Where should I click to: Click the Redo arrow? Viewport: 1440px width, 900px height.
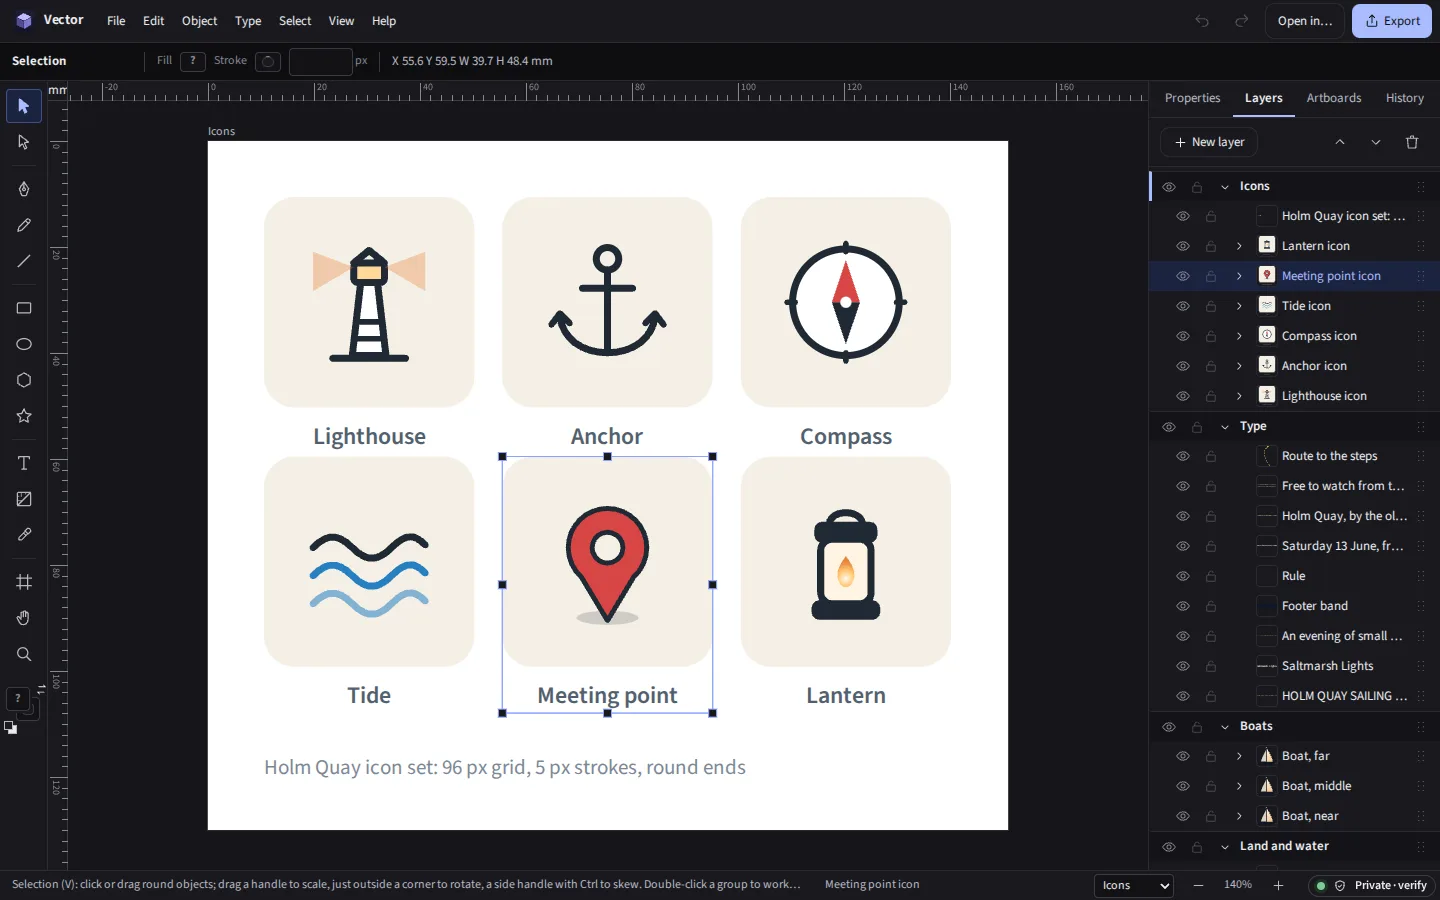[x=1241, y=21]
